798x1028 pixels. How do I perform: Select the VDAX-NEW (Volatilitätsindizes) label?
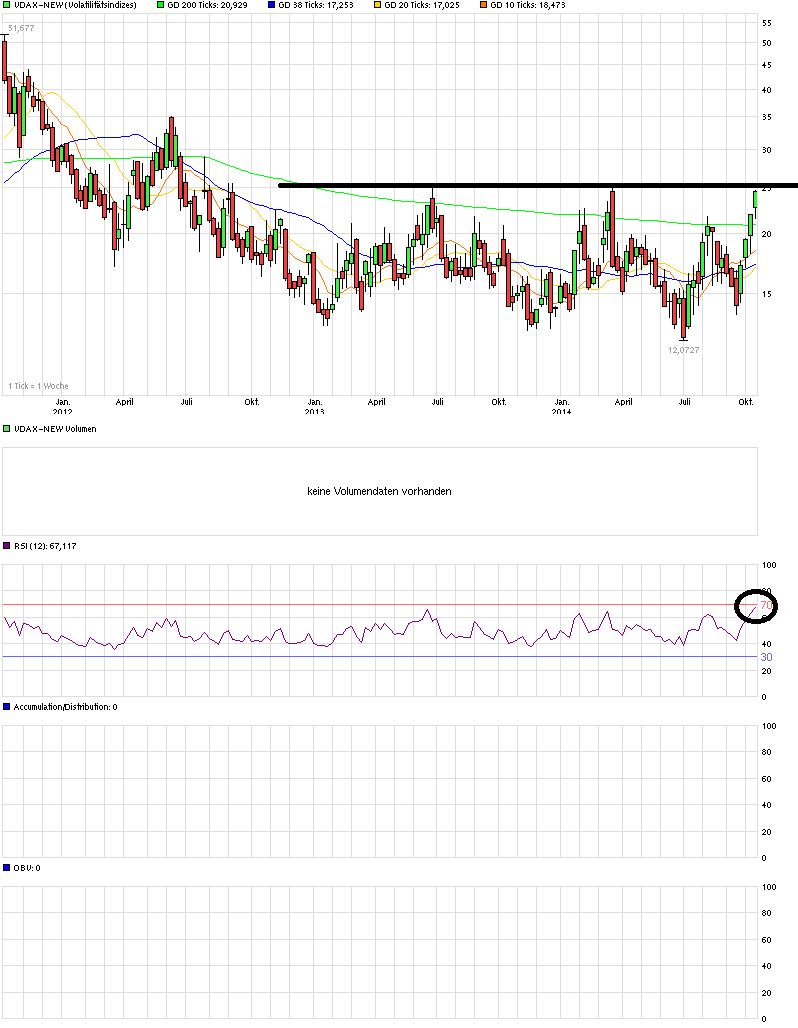pos(75,5)
